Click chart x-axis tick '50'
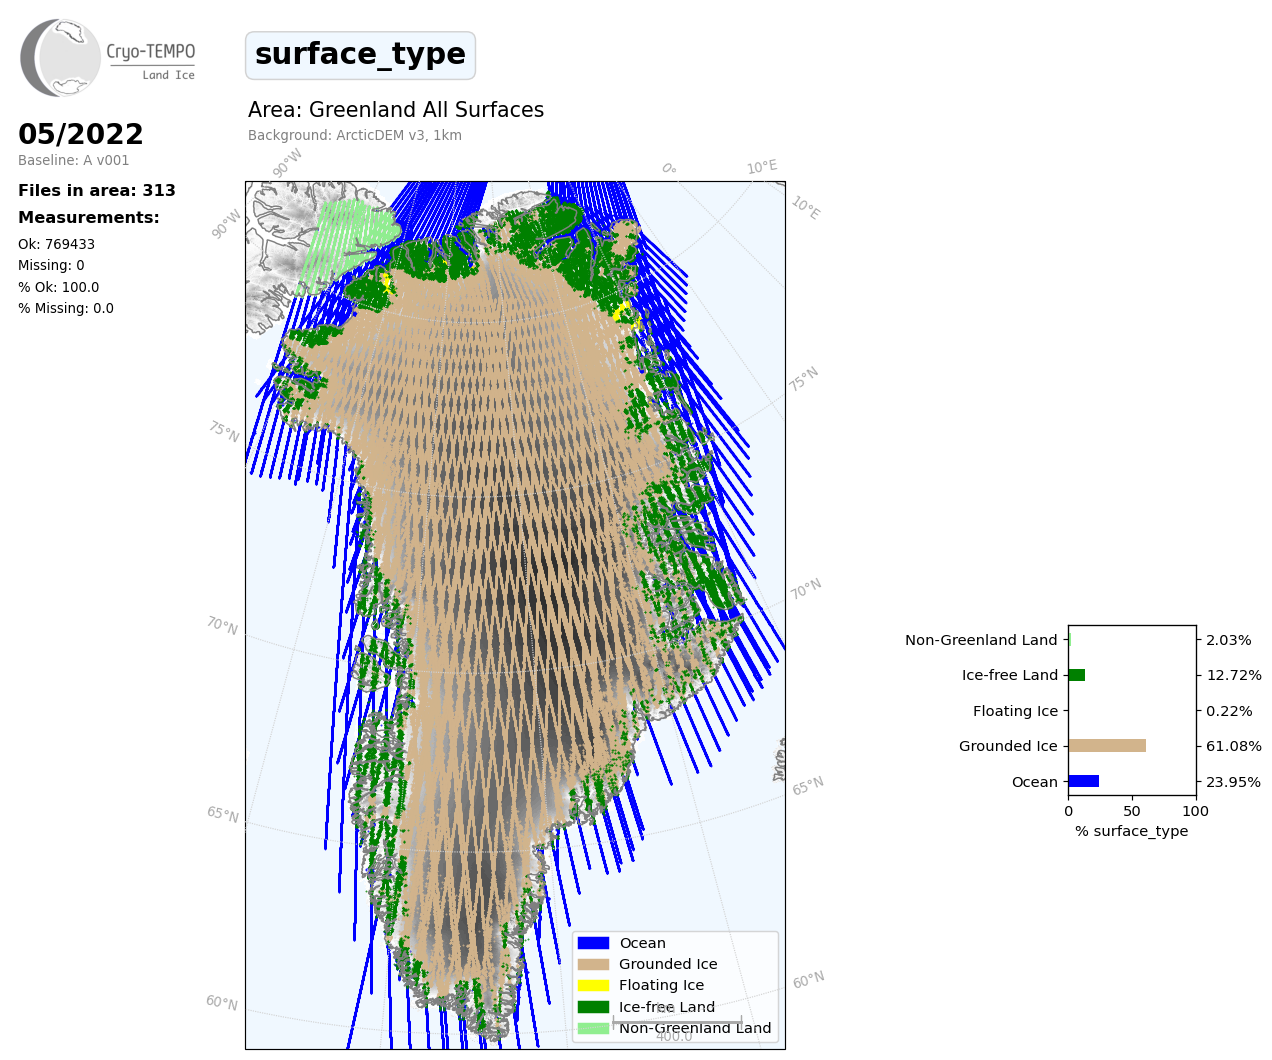 pyautogui.click(x=1132, y=811)
